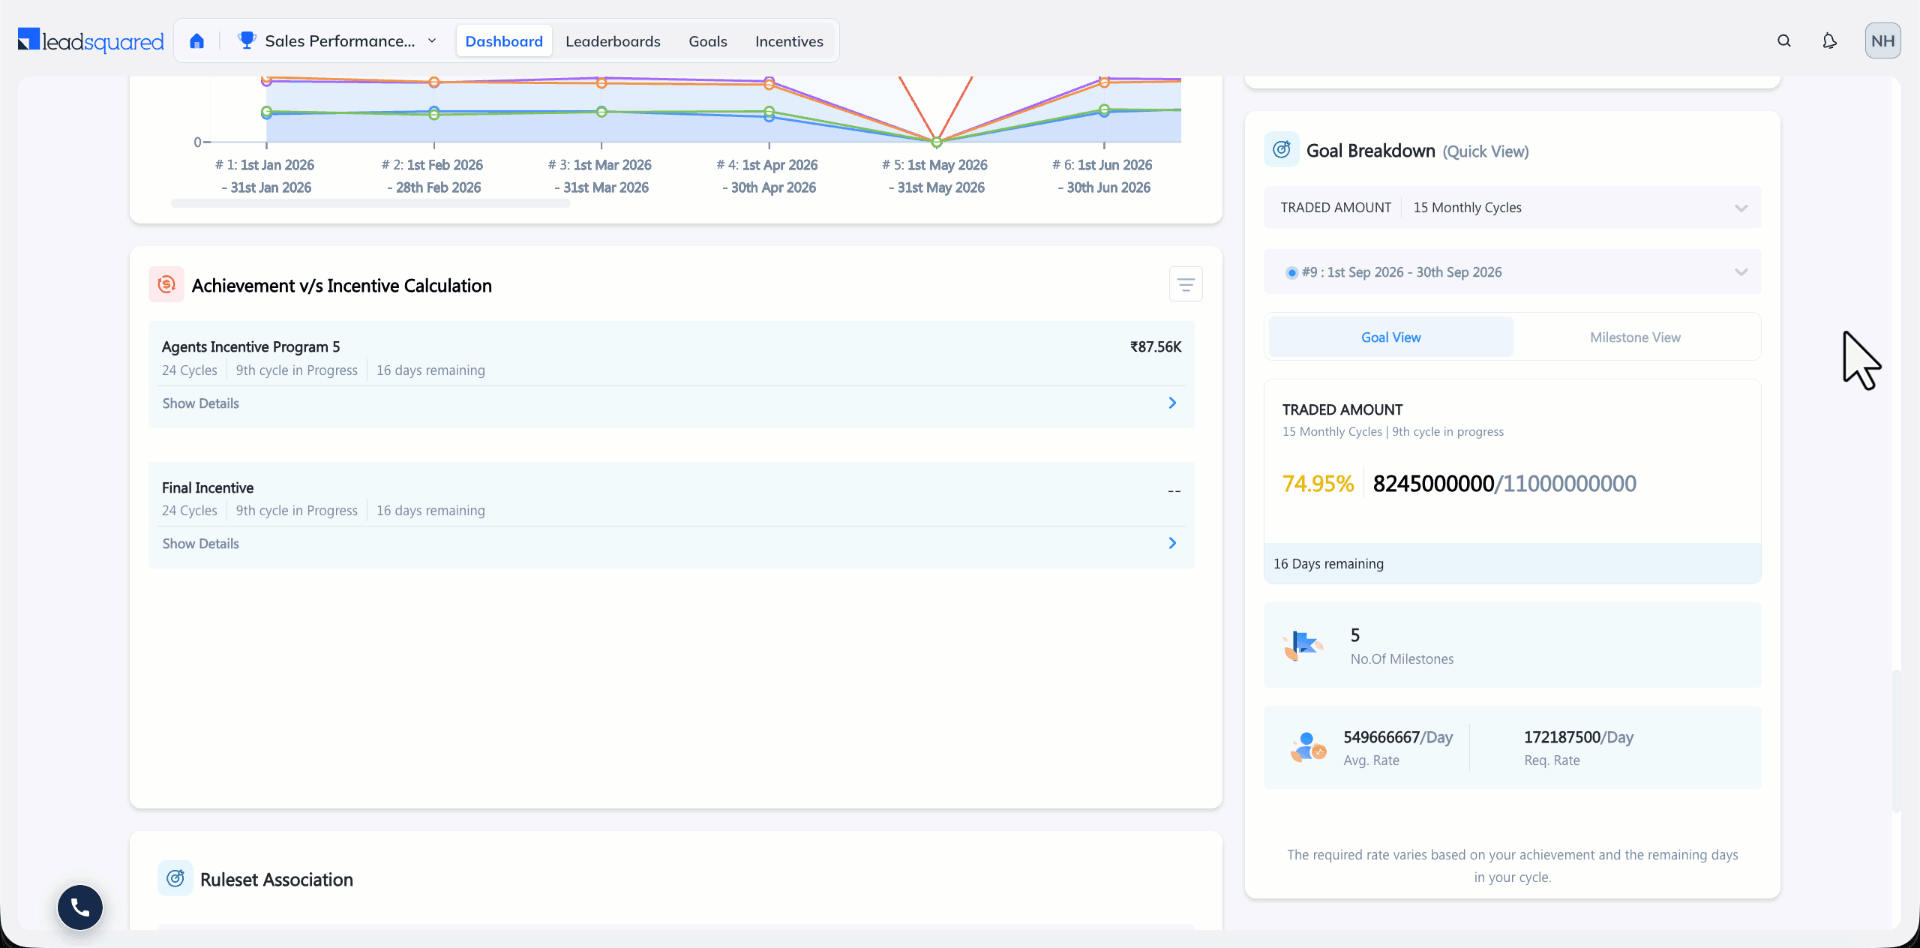Click Show Details under Agents Incentive Program 5
The width and height of the screenshot is (1920, 948).
tap(201, 403)
